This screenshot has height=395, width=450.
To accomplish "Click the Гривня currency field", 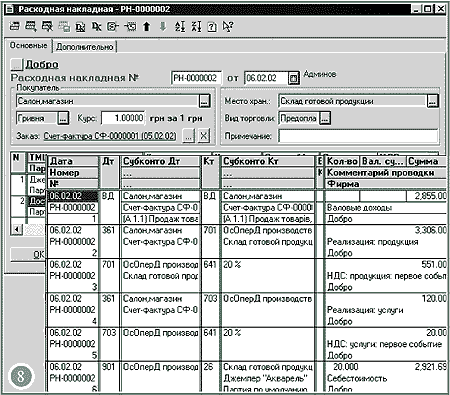I will click(37, 118).
